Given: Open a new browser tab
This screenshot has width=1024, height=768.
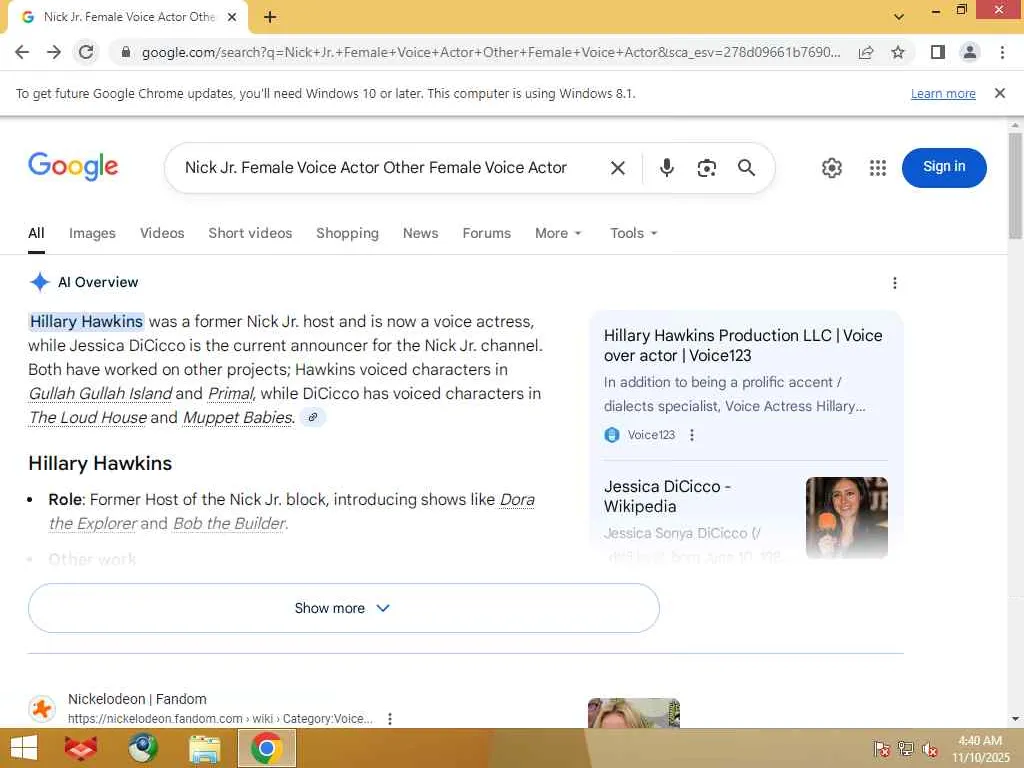Looking at the screenshot, I should (x=270, y=17).
